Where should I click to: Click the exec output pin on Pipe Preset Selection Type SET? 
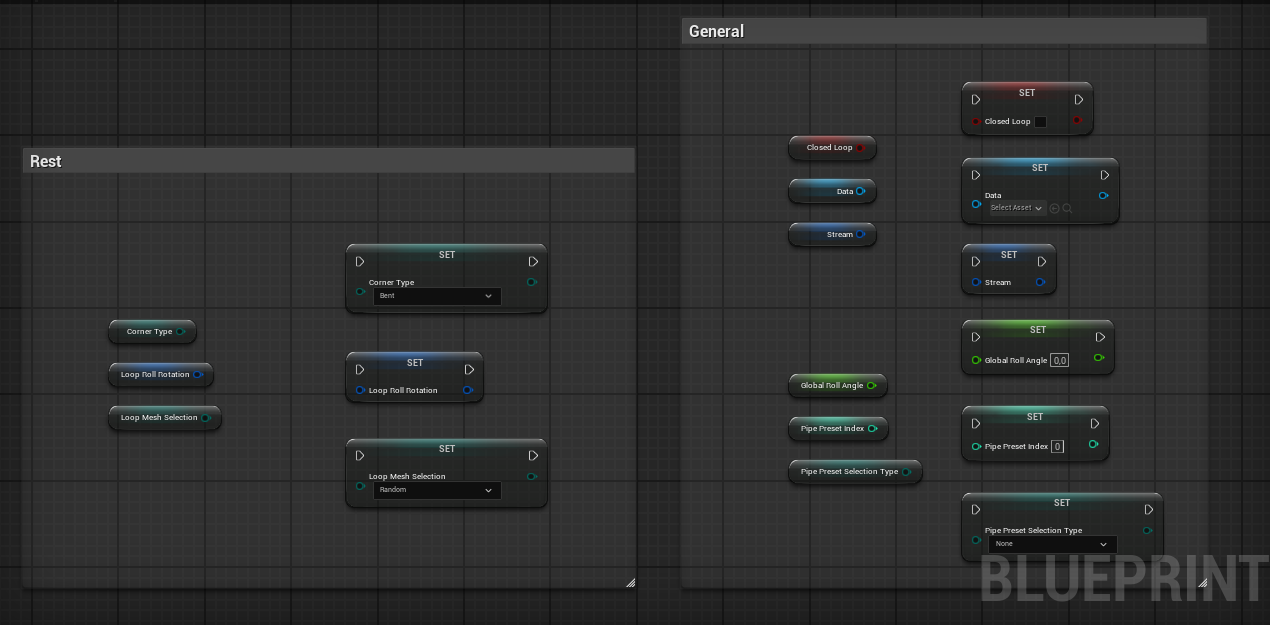click(x=1148, y=509)
